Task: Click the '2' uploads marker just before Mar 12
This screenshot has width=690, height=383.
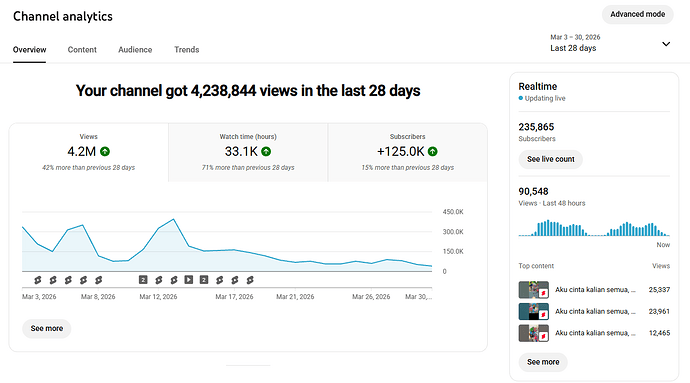Action: (x=143, y=280)
